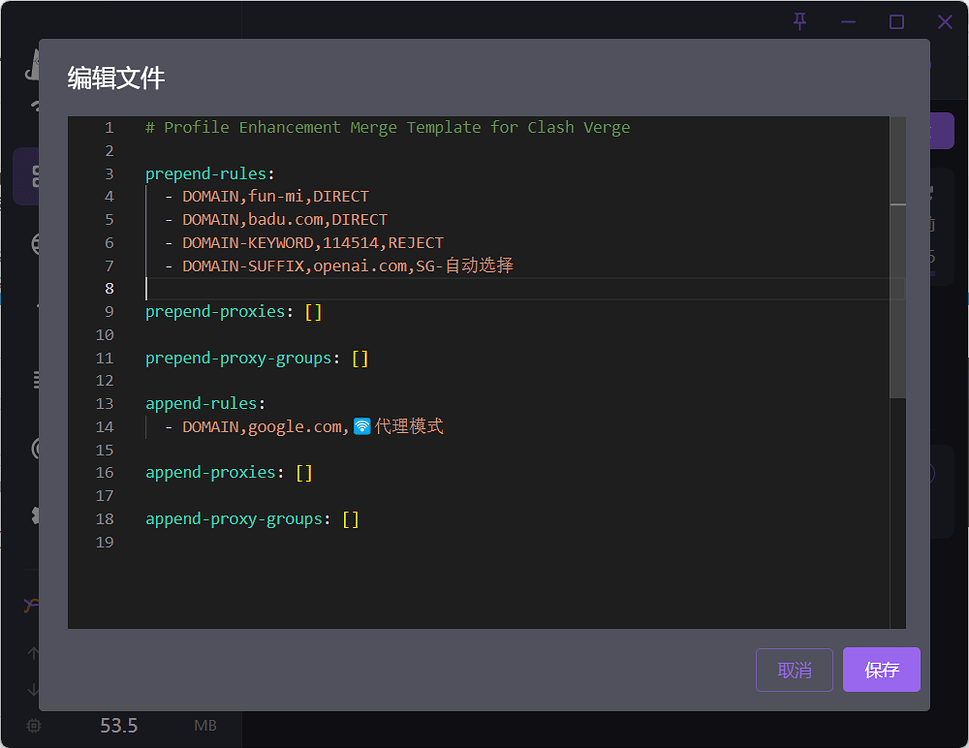Click the memory chip icon beside 53.5
Image resolution: width=969 pixels, height=748 pixels.
pos(34,726)
